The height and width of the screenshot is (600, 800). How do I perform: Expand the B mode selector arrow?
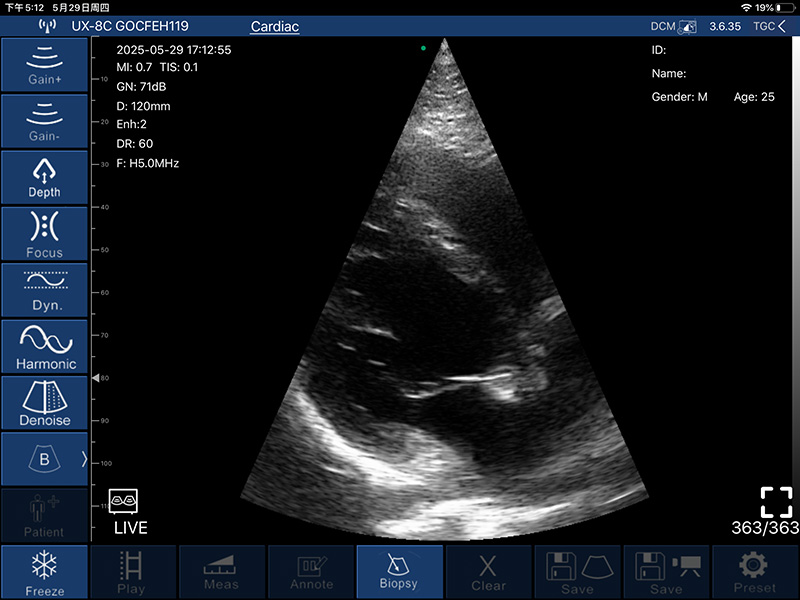coord(84,459)
